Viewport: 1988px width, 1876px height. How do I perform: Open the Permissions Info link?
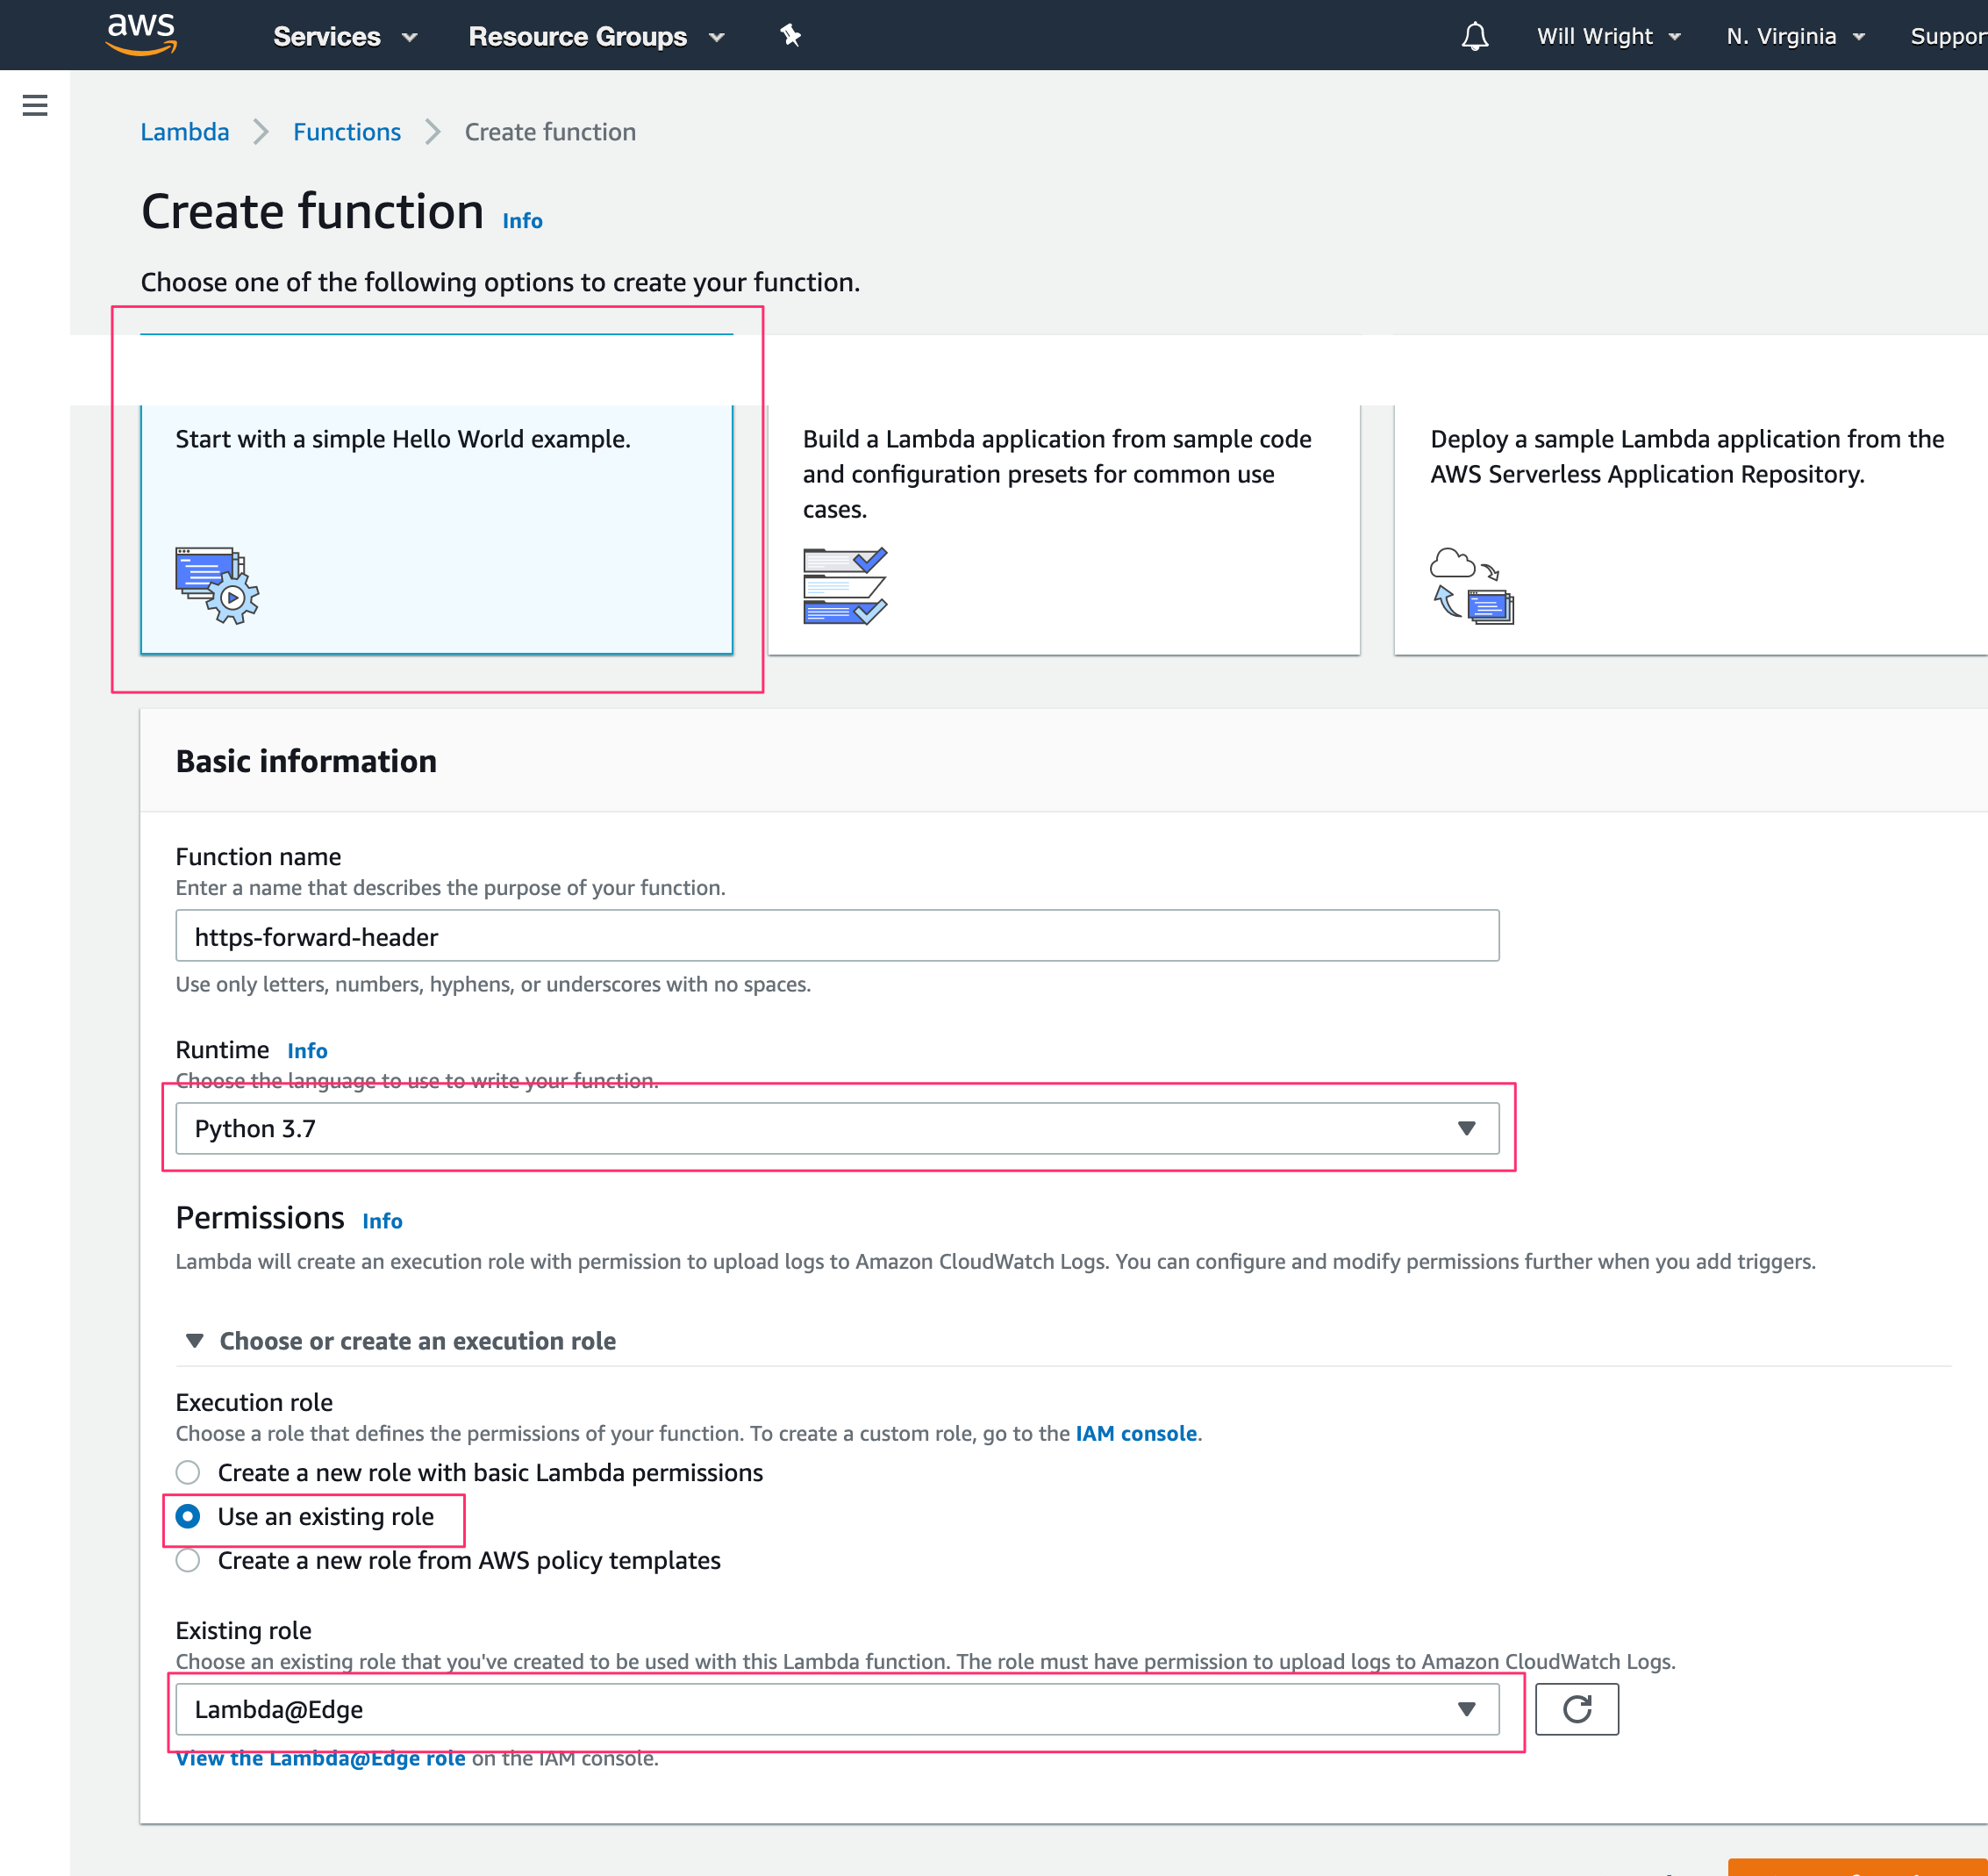pos(382,1221)
